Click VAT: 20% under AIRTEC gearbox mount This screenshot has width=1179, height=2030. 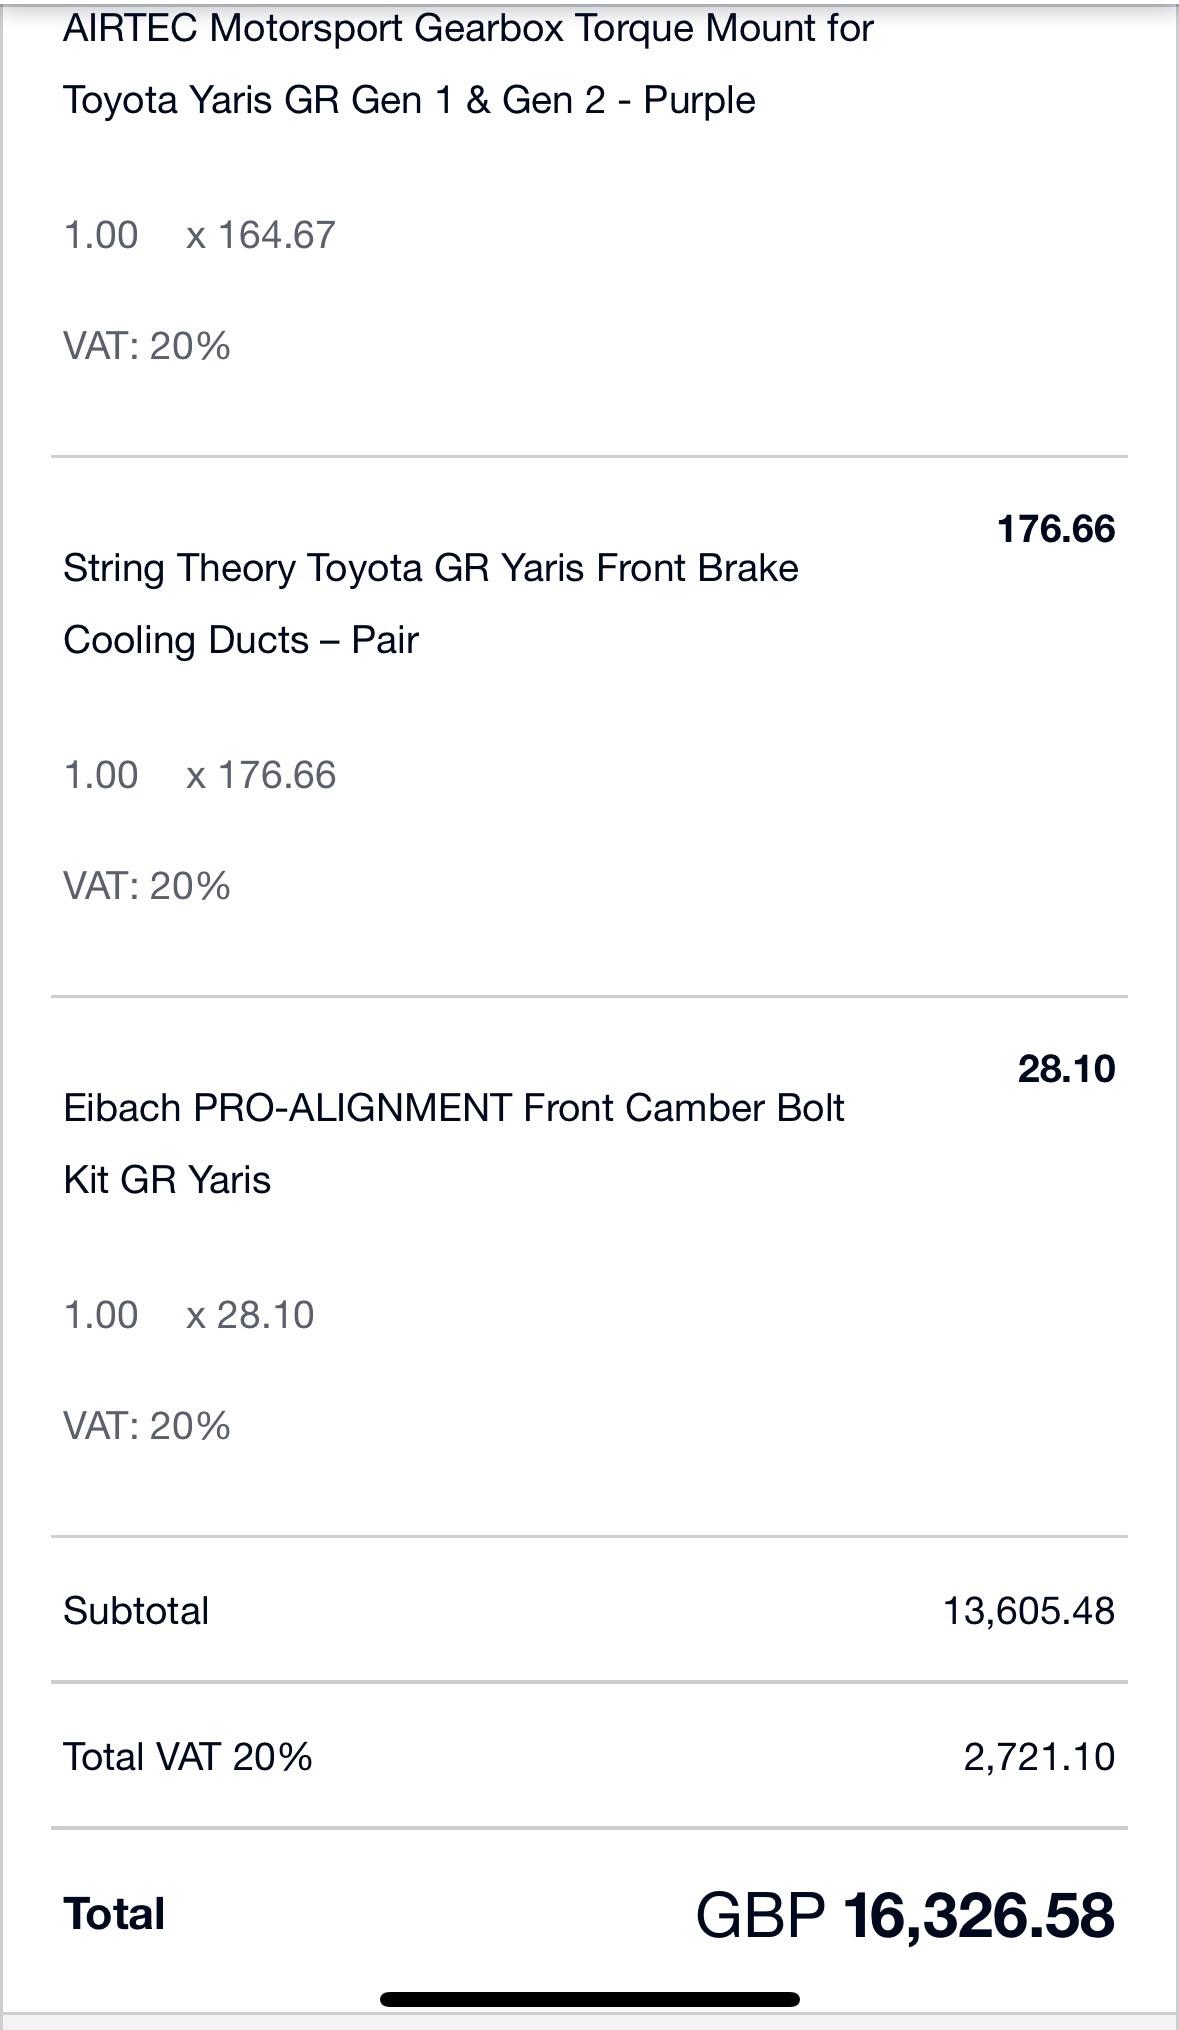tap(147, 346)
